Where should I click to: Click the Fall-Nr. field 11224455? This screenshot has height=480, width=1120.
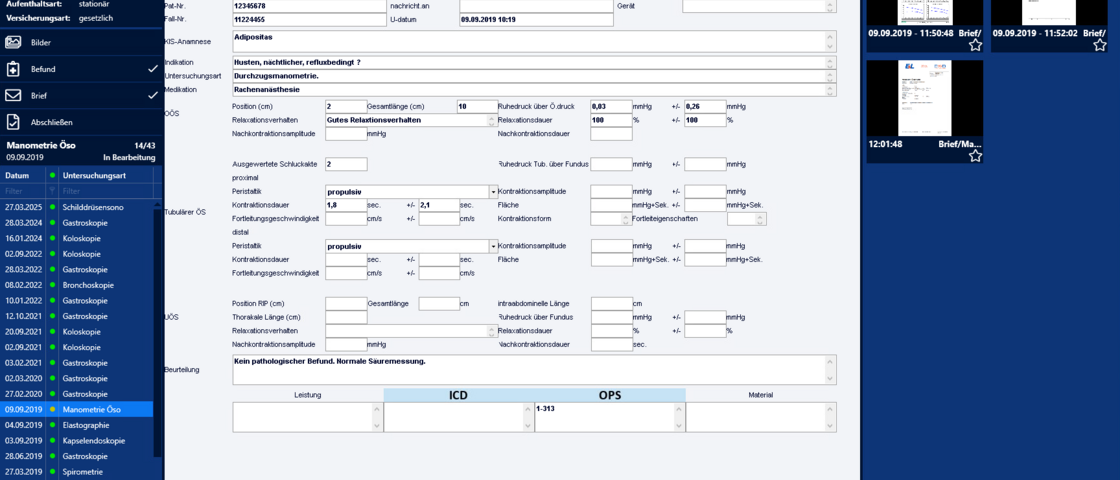click(309, 20)
